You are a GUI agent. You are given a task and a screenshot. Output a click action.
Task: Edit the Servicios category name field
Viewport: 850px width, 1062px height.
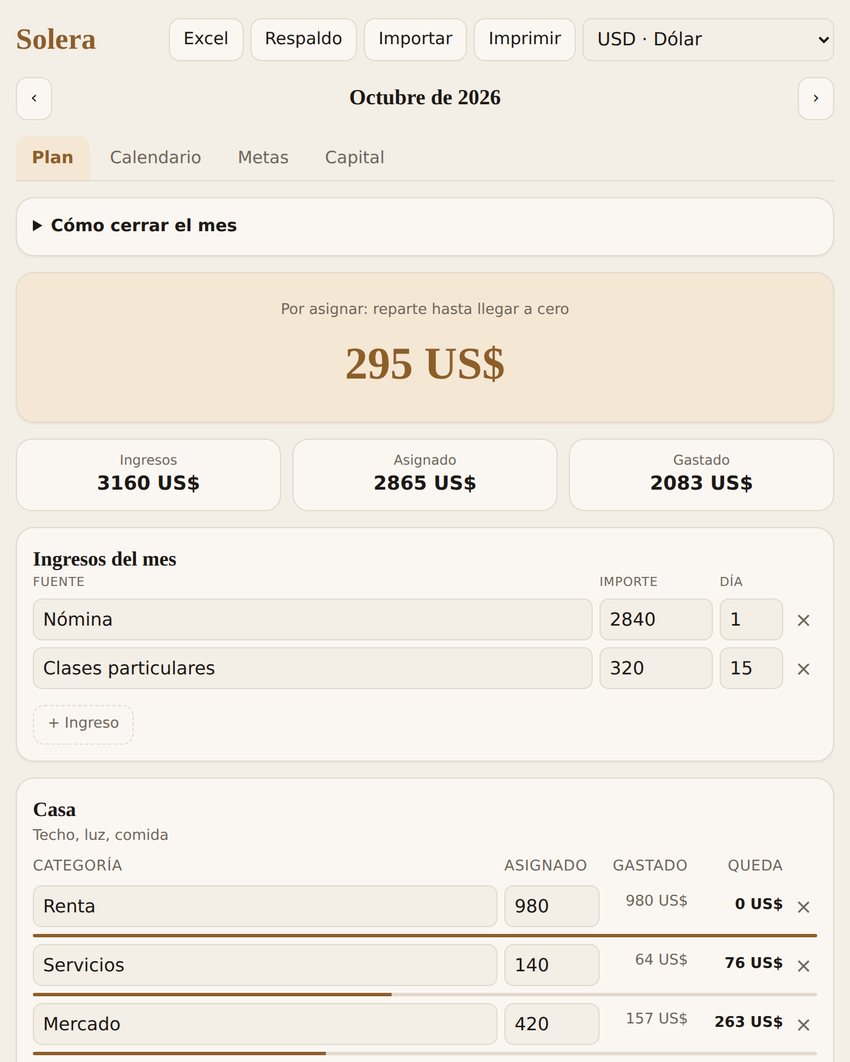pyautogui.click(x=265, y=965)
